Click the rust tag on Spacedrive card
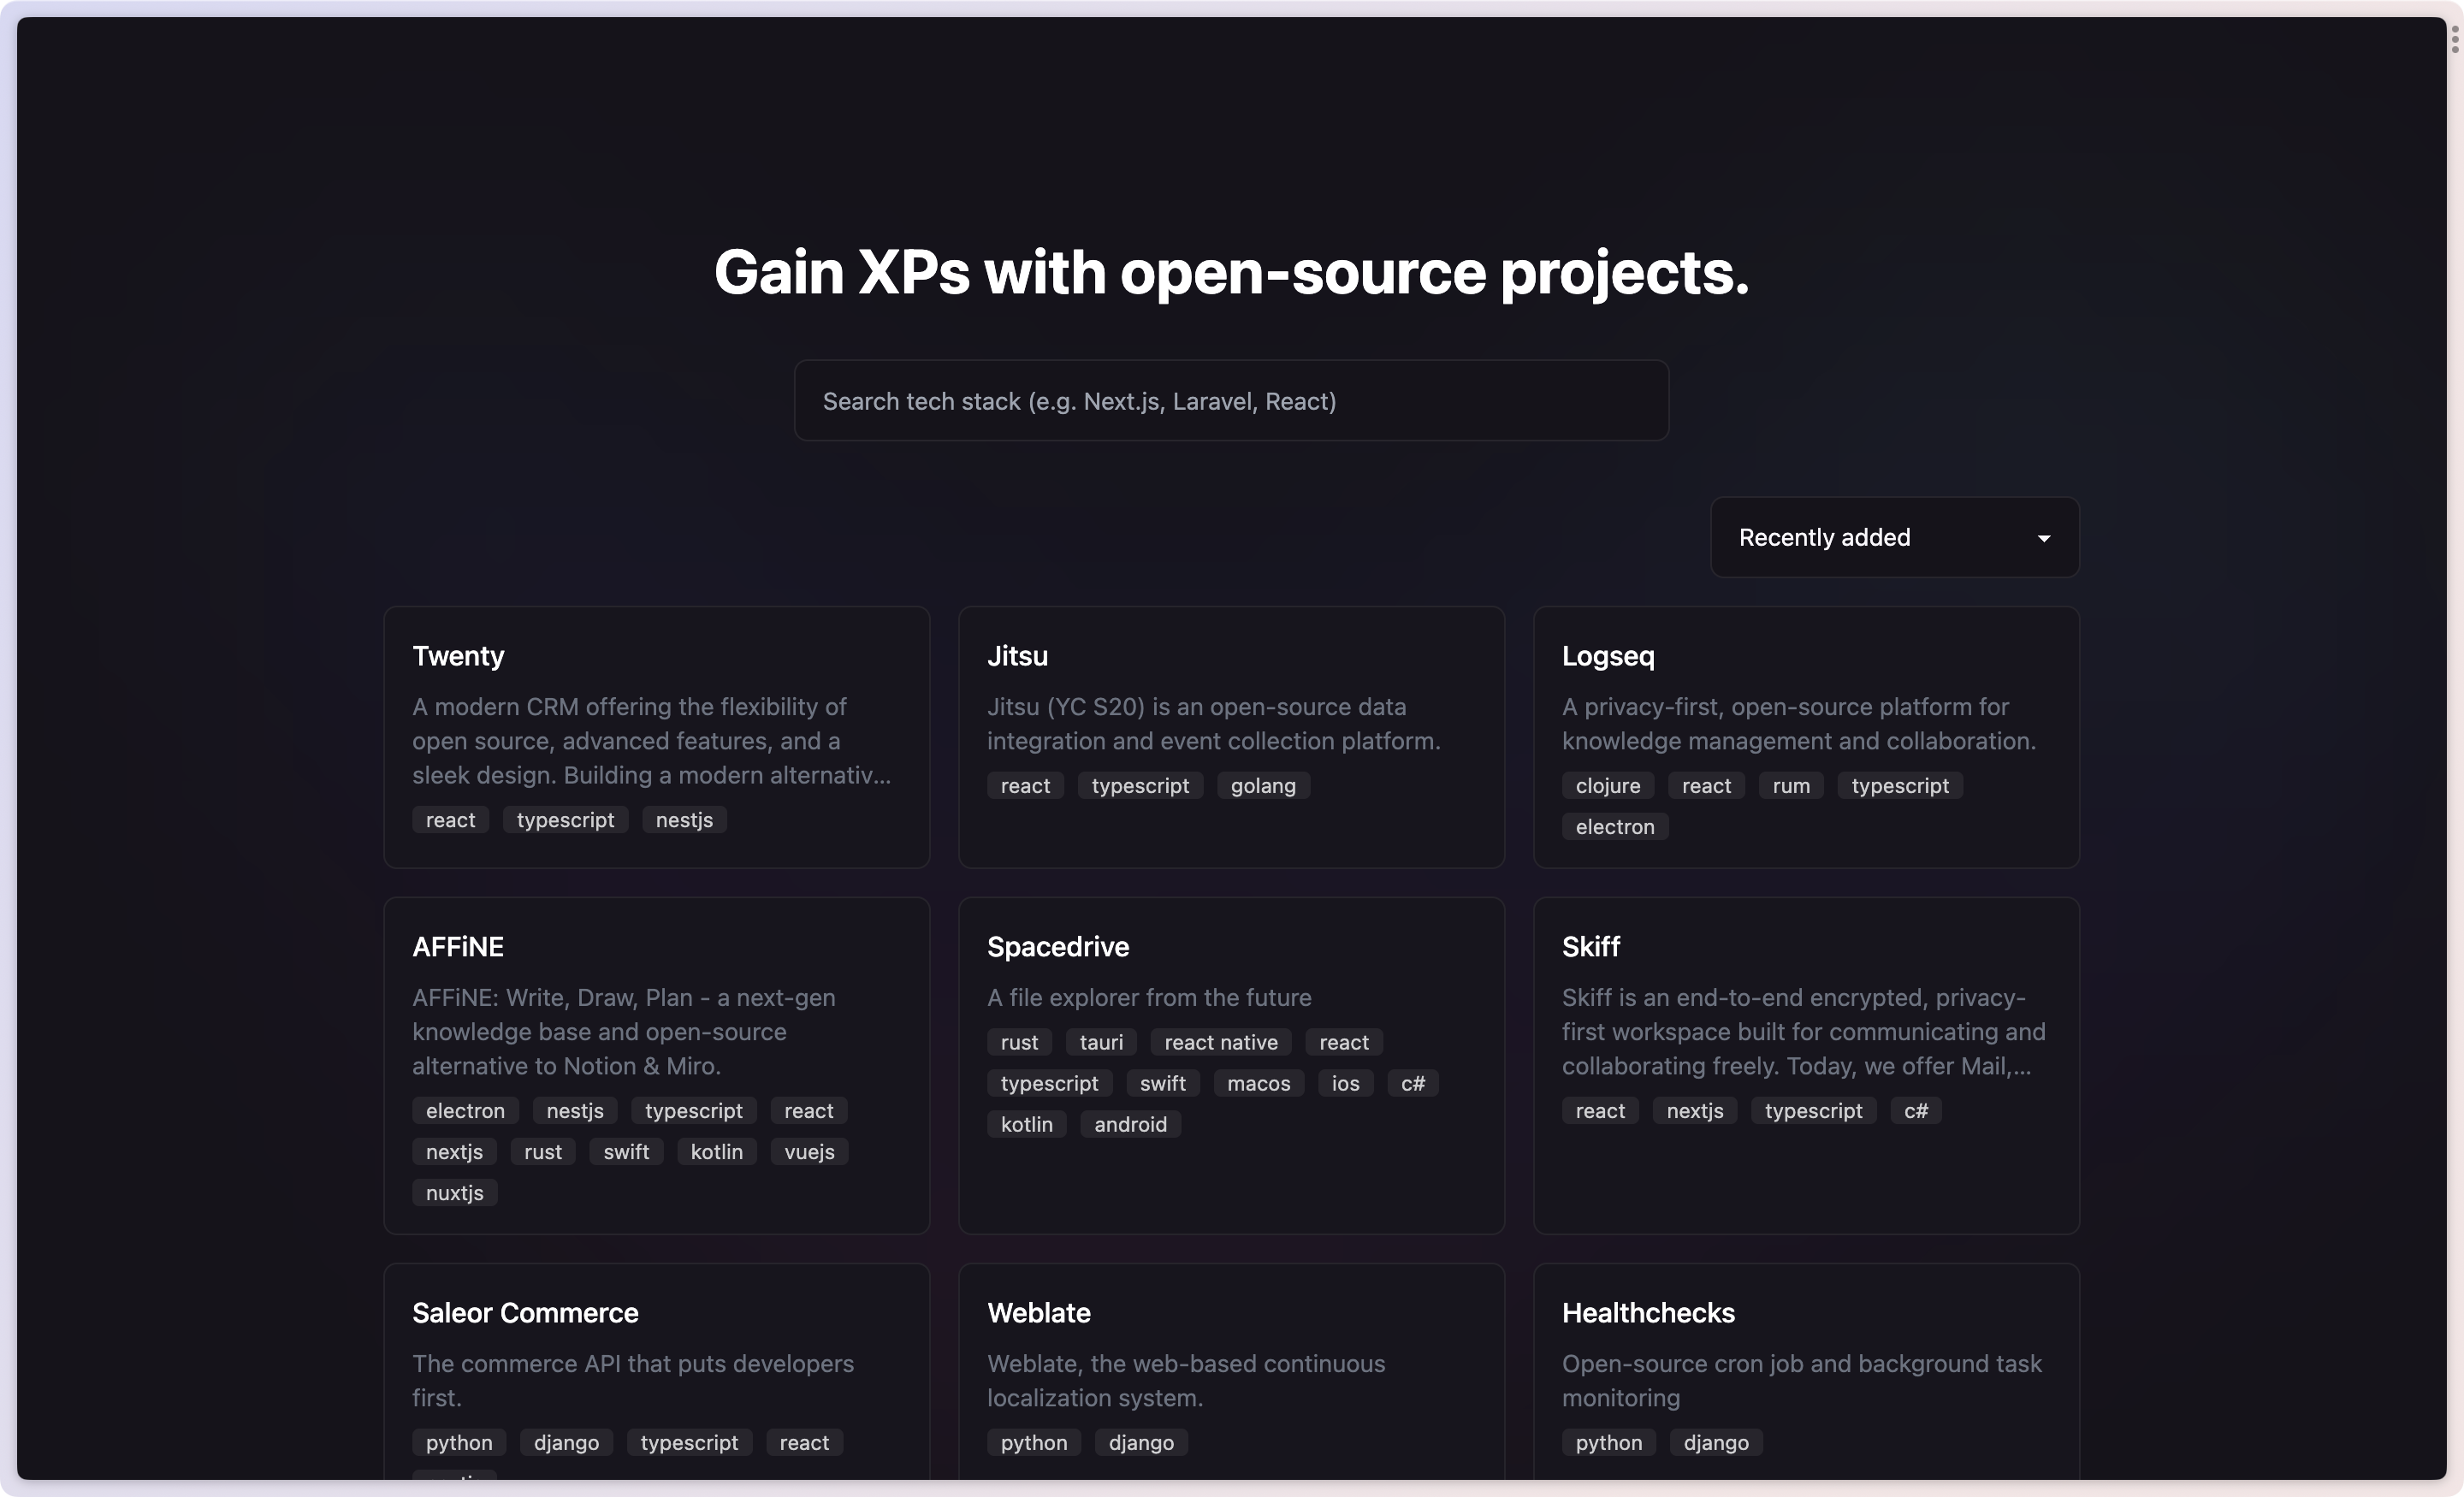 tap(1019, 1042)
